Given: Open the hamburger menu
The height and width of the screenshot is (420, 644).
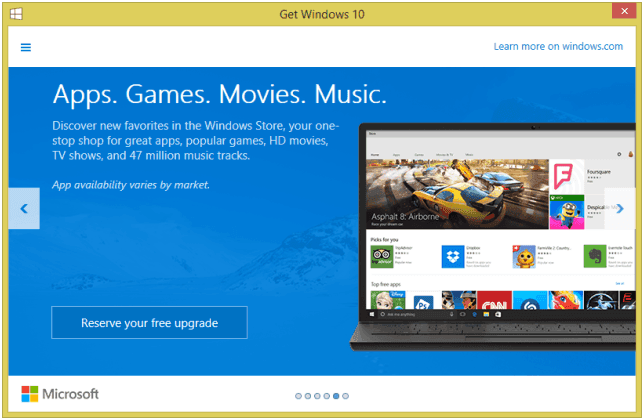Looking at the screenshot, I should coord(26,47).
